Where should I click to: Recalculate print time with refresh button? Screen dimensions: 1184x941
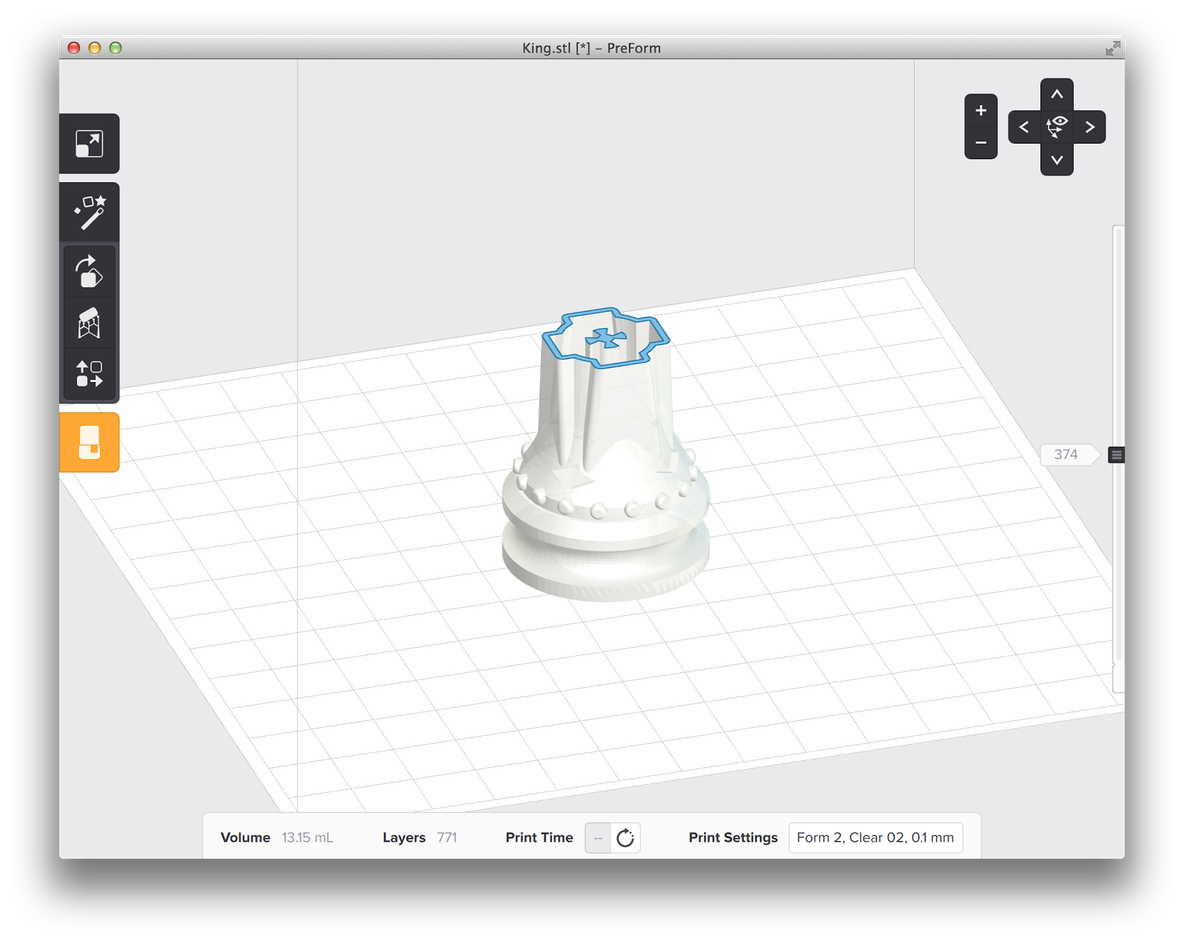626,838
